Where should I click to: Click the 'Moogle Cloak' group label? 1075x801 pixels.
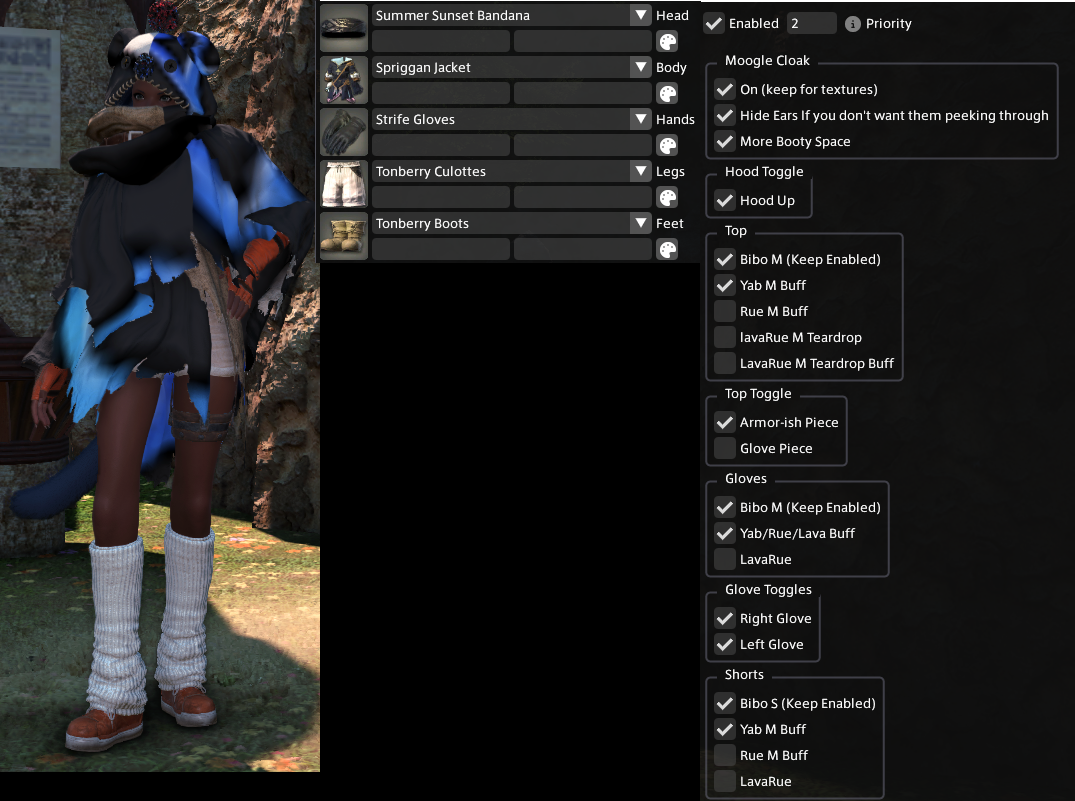pos(767,60)
